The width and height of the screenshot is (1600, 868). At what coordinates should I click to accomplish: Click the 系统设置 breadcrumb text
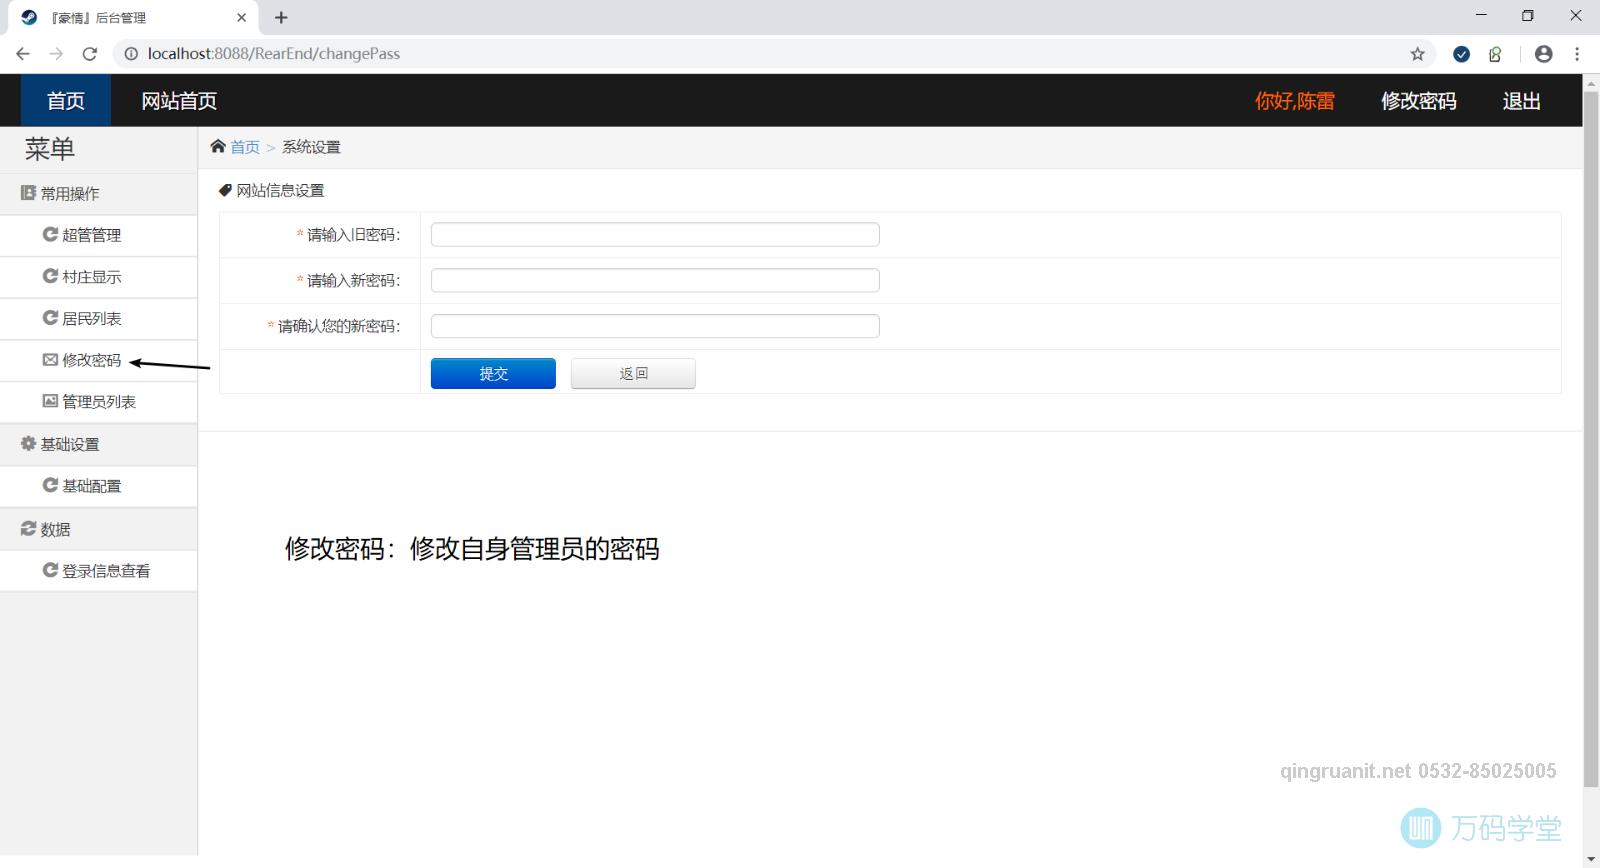[x=311, y=147]
